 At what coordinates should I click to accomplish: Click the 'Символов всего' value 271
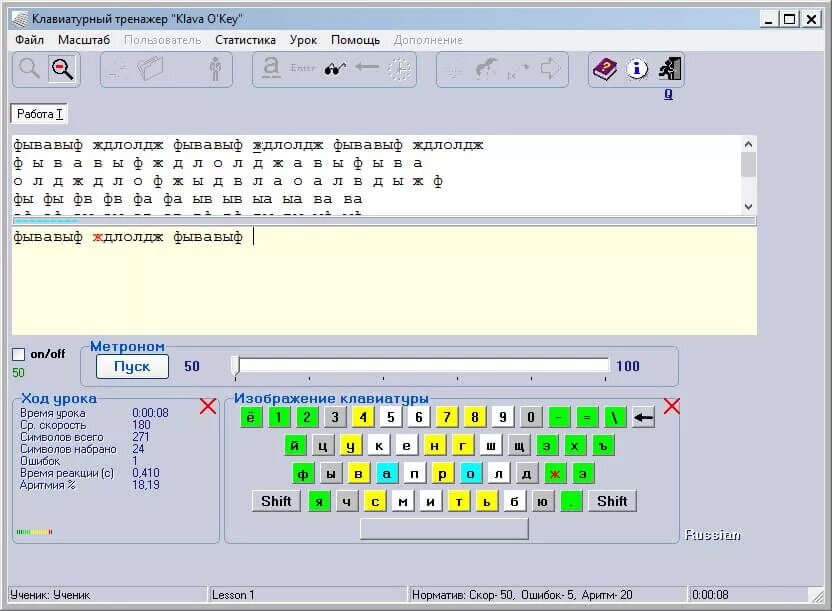tap(141, 437)
